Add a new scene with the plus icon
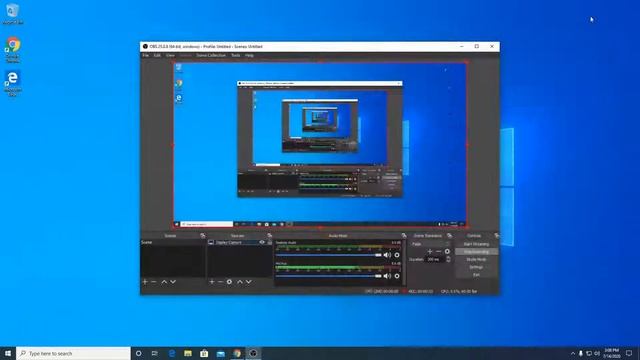This screenshot has height=360, width=640. click(145, 282)
